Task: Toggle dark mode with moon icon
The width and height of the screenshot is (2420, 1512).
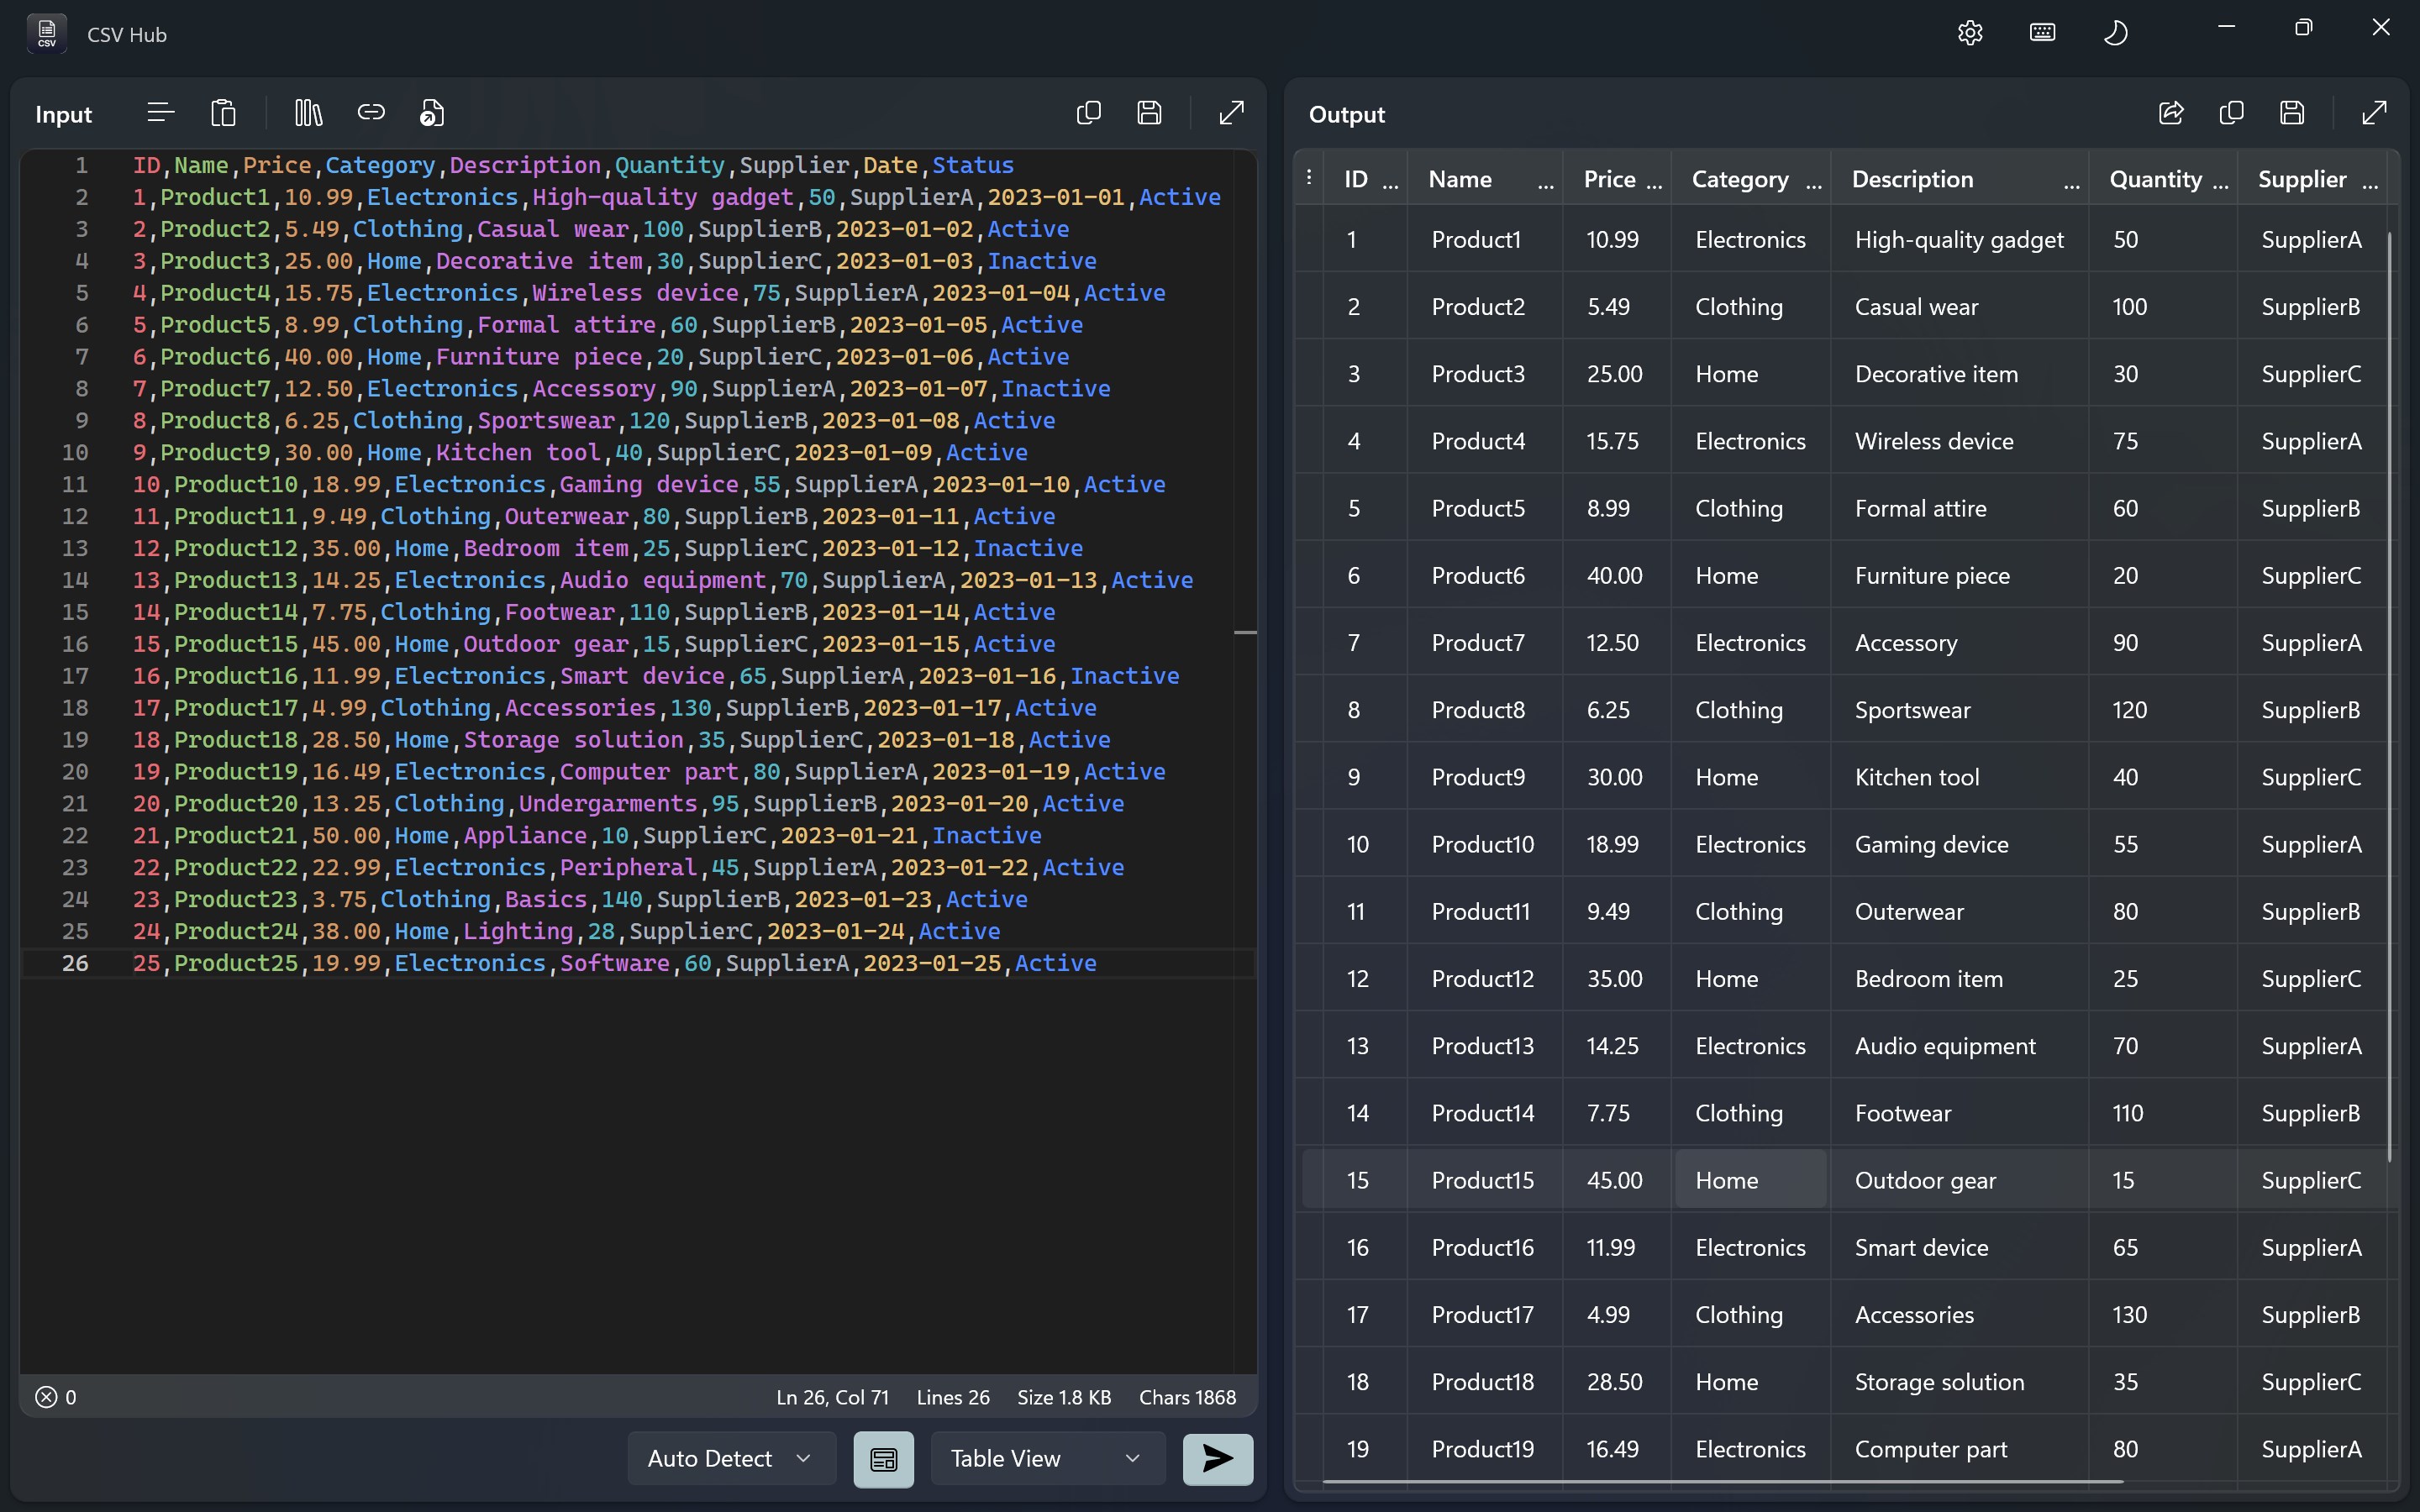Action: click(x=2116, y=32)
